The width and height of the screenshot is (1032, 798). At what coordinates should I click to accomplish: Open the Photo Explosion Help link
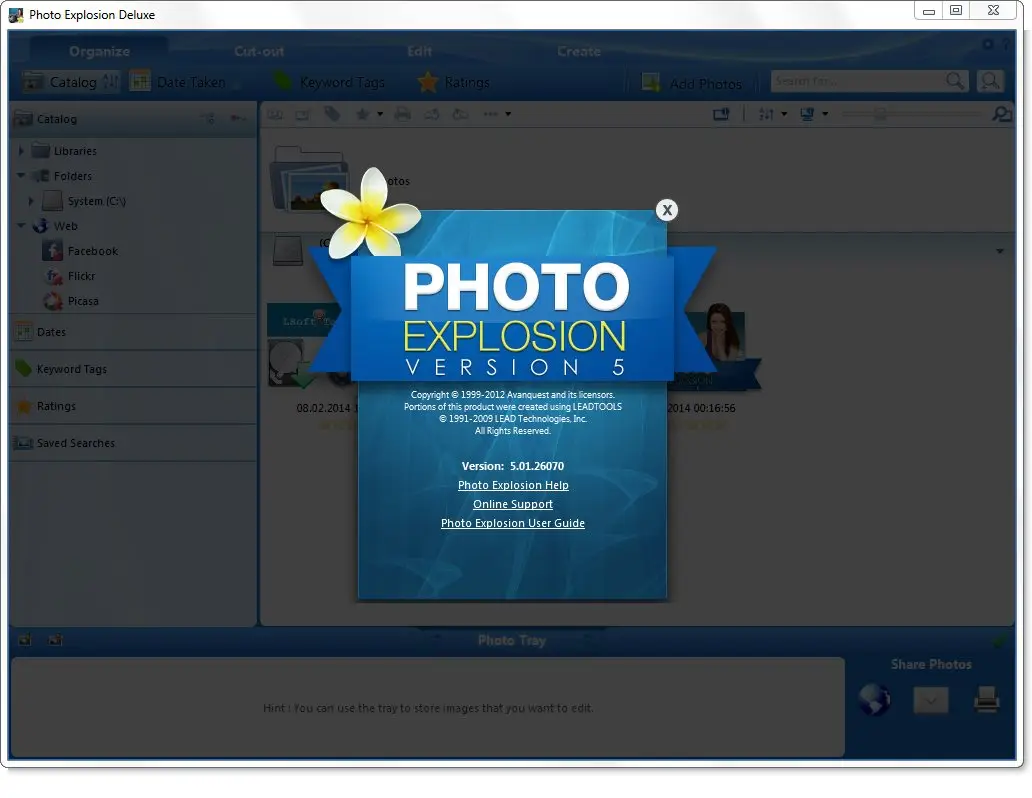click(513, 485)
